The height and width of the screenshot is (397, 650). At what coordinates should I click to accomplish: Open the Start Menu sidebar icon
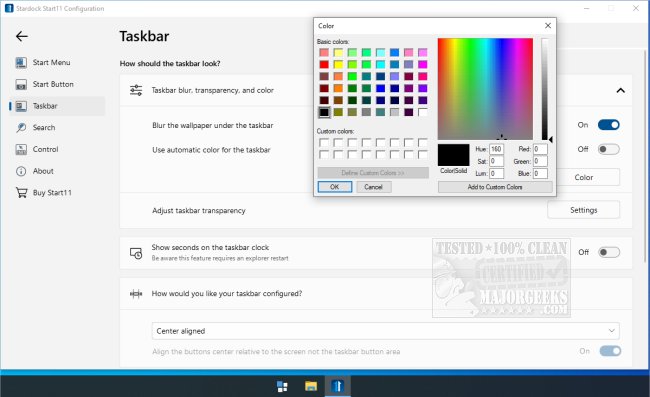(x=21, y=63)
